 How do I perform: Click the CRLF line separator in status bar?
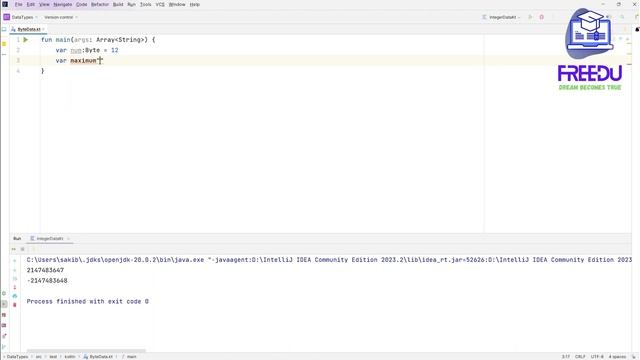[580, 357]
